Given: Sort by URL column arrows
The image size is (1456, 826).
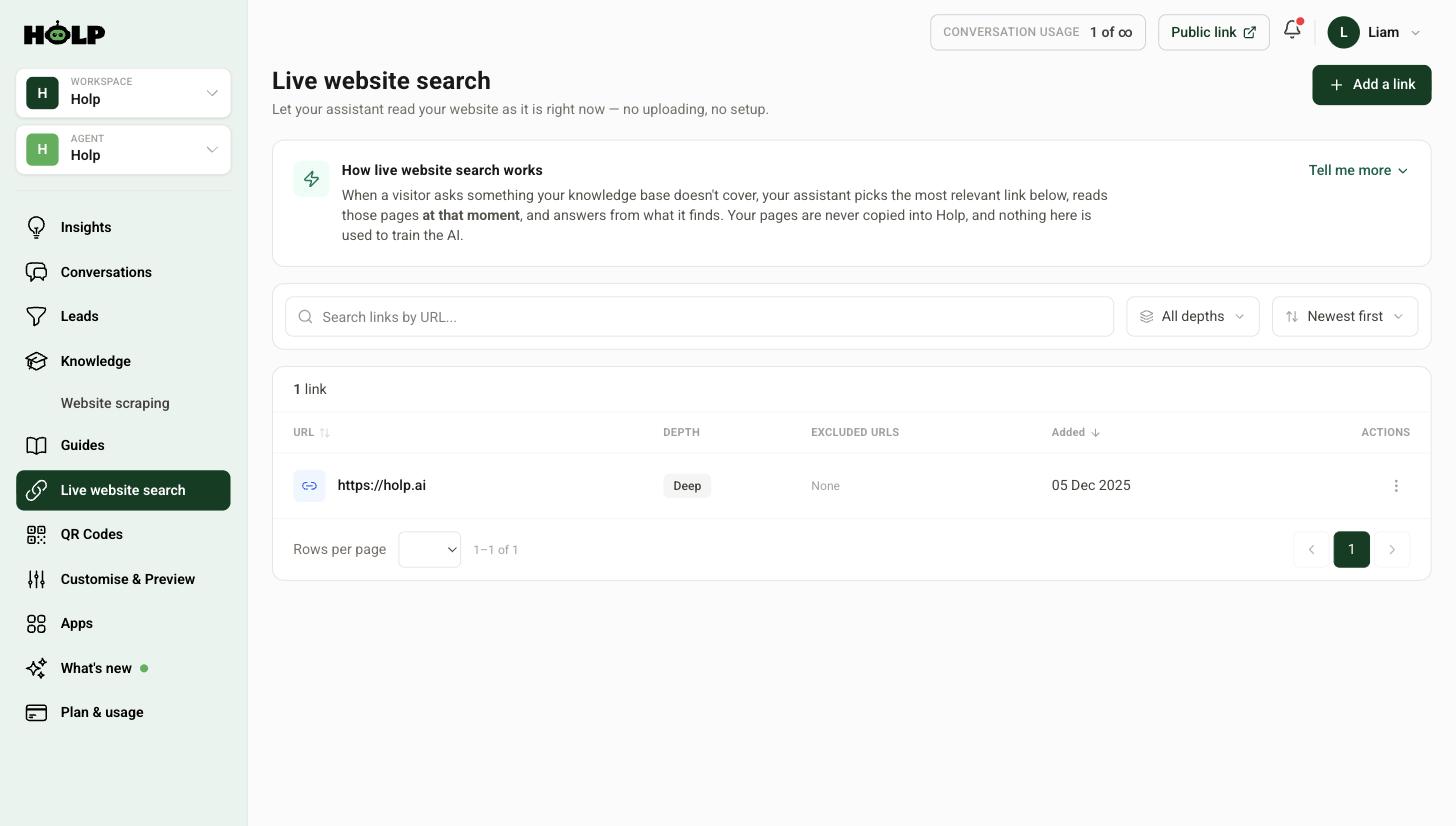Looking at the screenshot, I should pyautogui.click(x=324, y=433).
